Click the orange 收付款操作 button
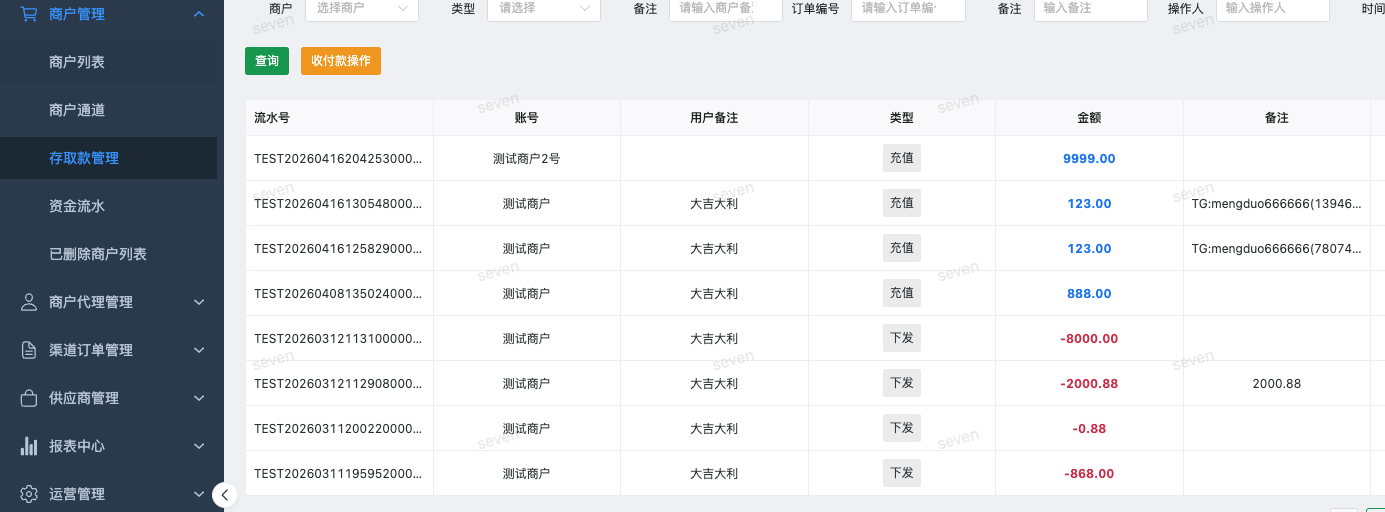Viewport: 1385px width, 512px height. (341, 61)
